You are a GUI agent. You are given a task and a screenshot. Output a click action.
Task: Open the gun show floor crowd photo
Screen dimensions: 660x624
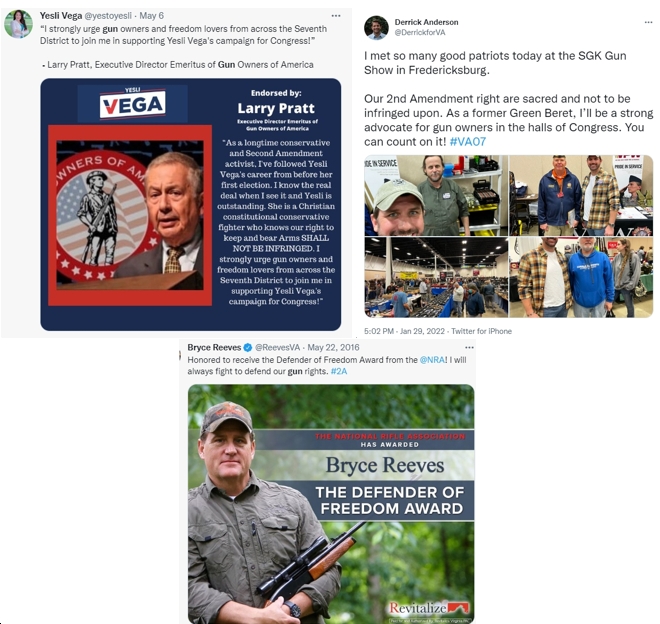point(436,277)
